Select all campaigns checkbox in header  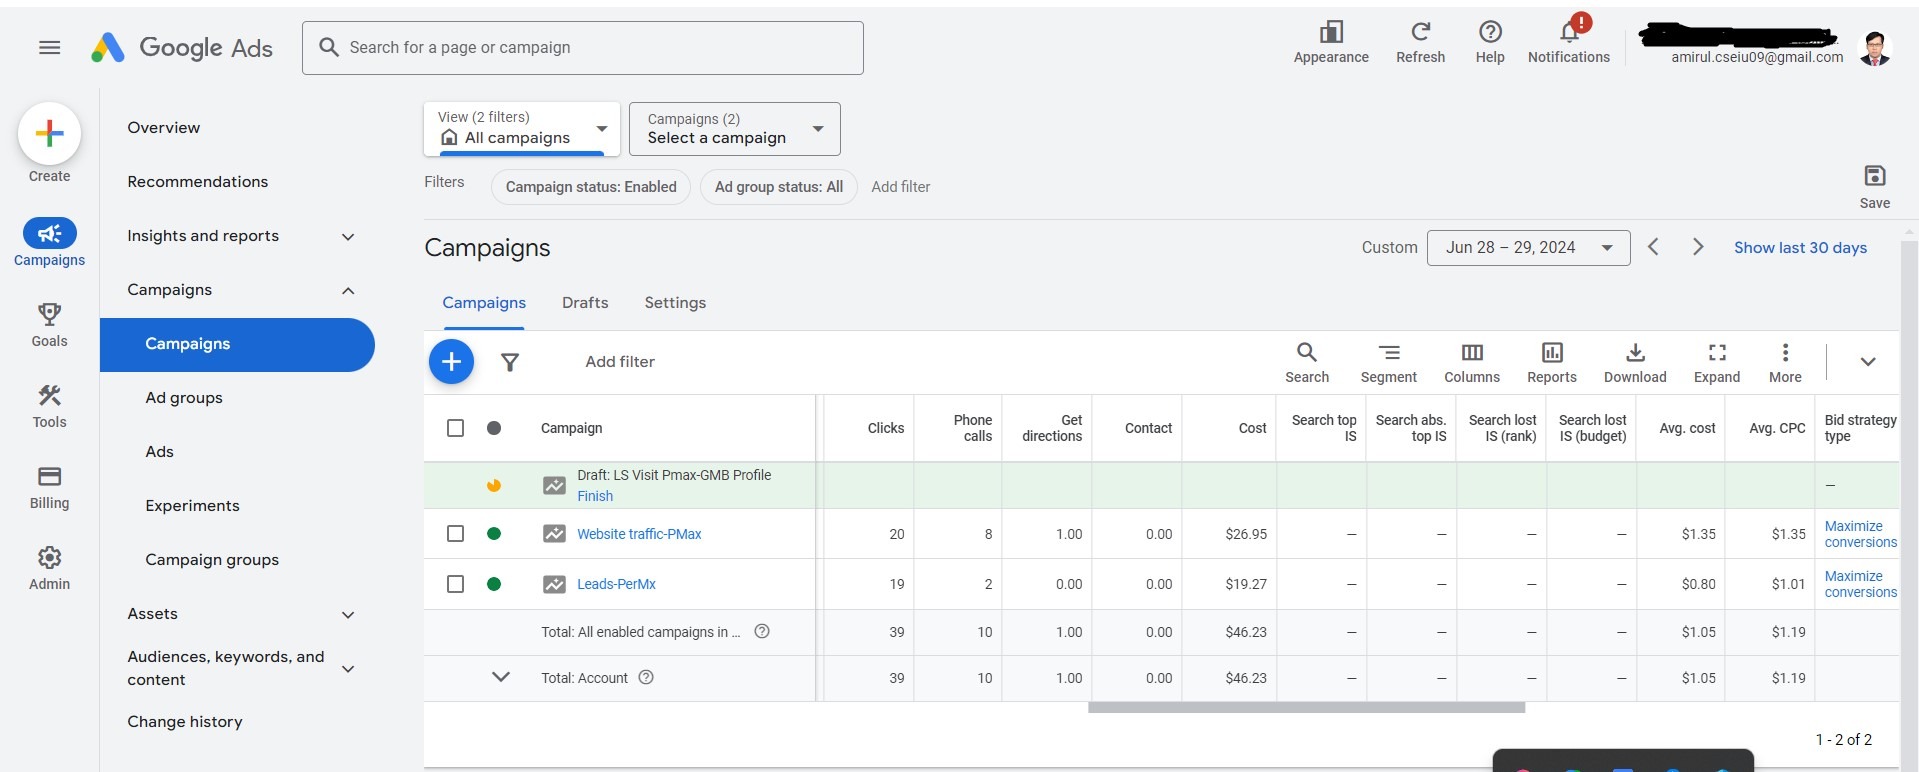tap(455, 428)
